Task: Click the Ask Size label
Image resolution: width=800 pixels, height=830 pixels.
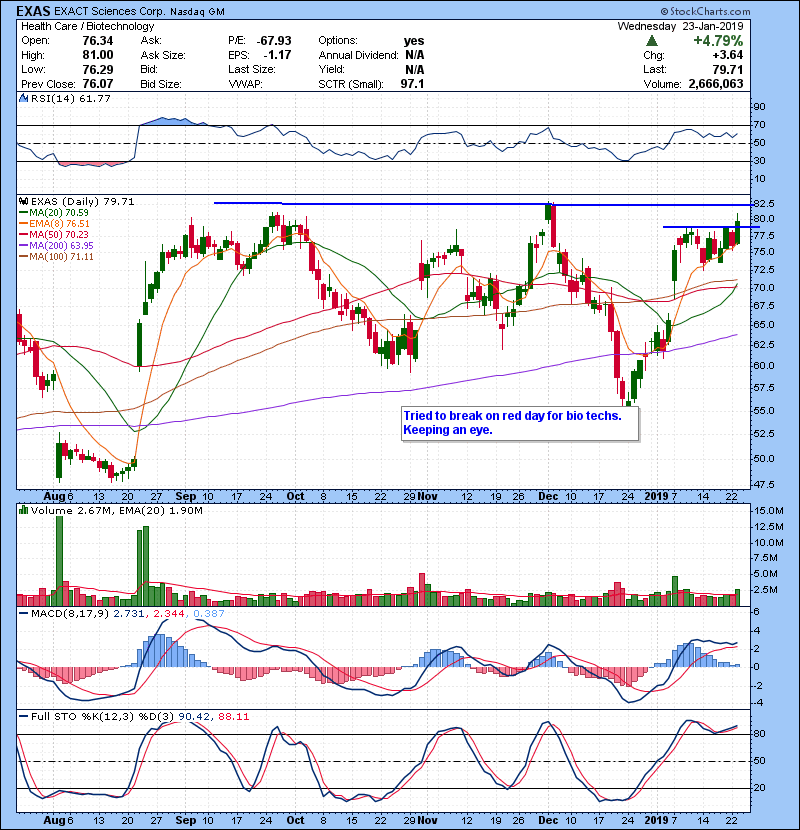Action: click(x=163, y=55)
